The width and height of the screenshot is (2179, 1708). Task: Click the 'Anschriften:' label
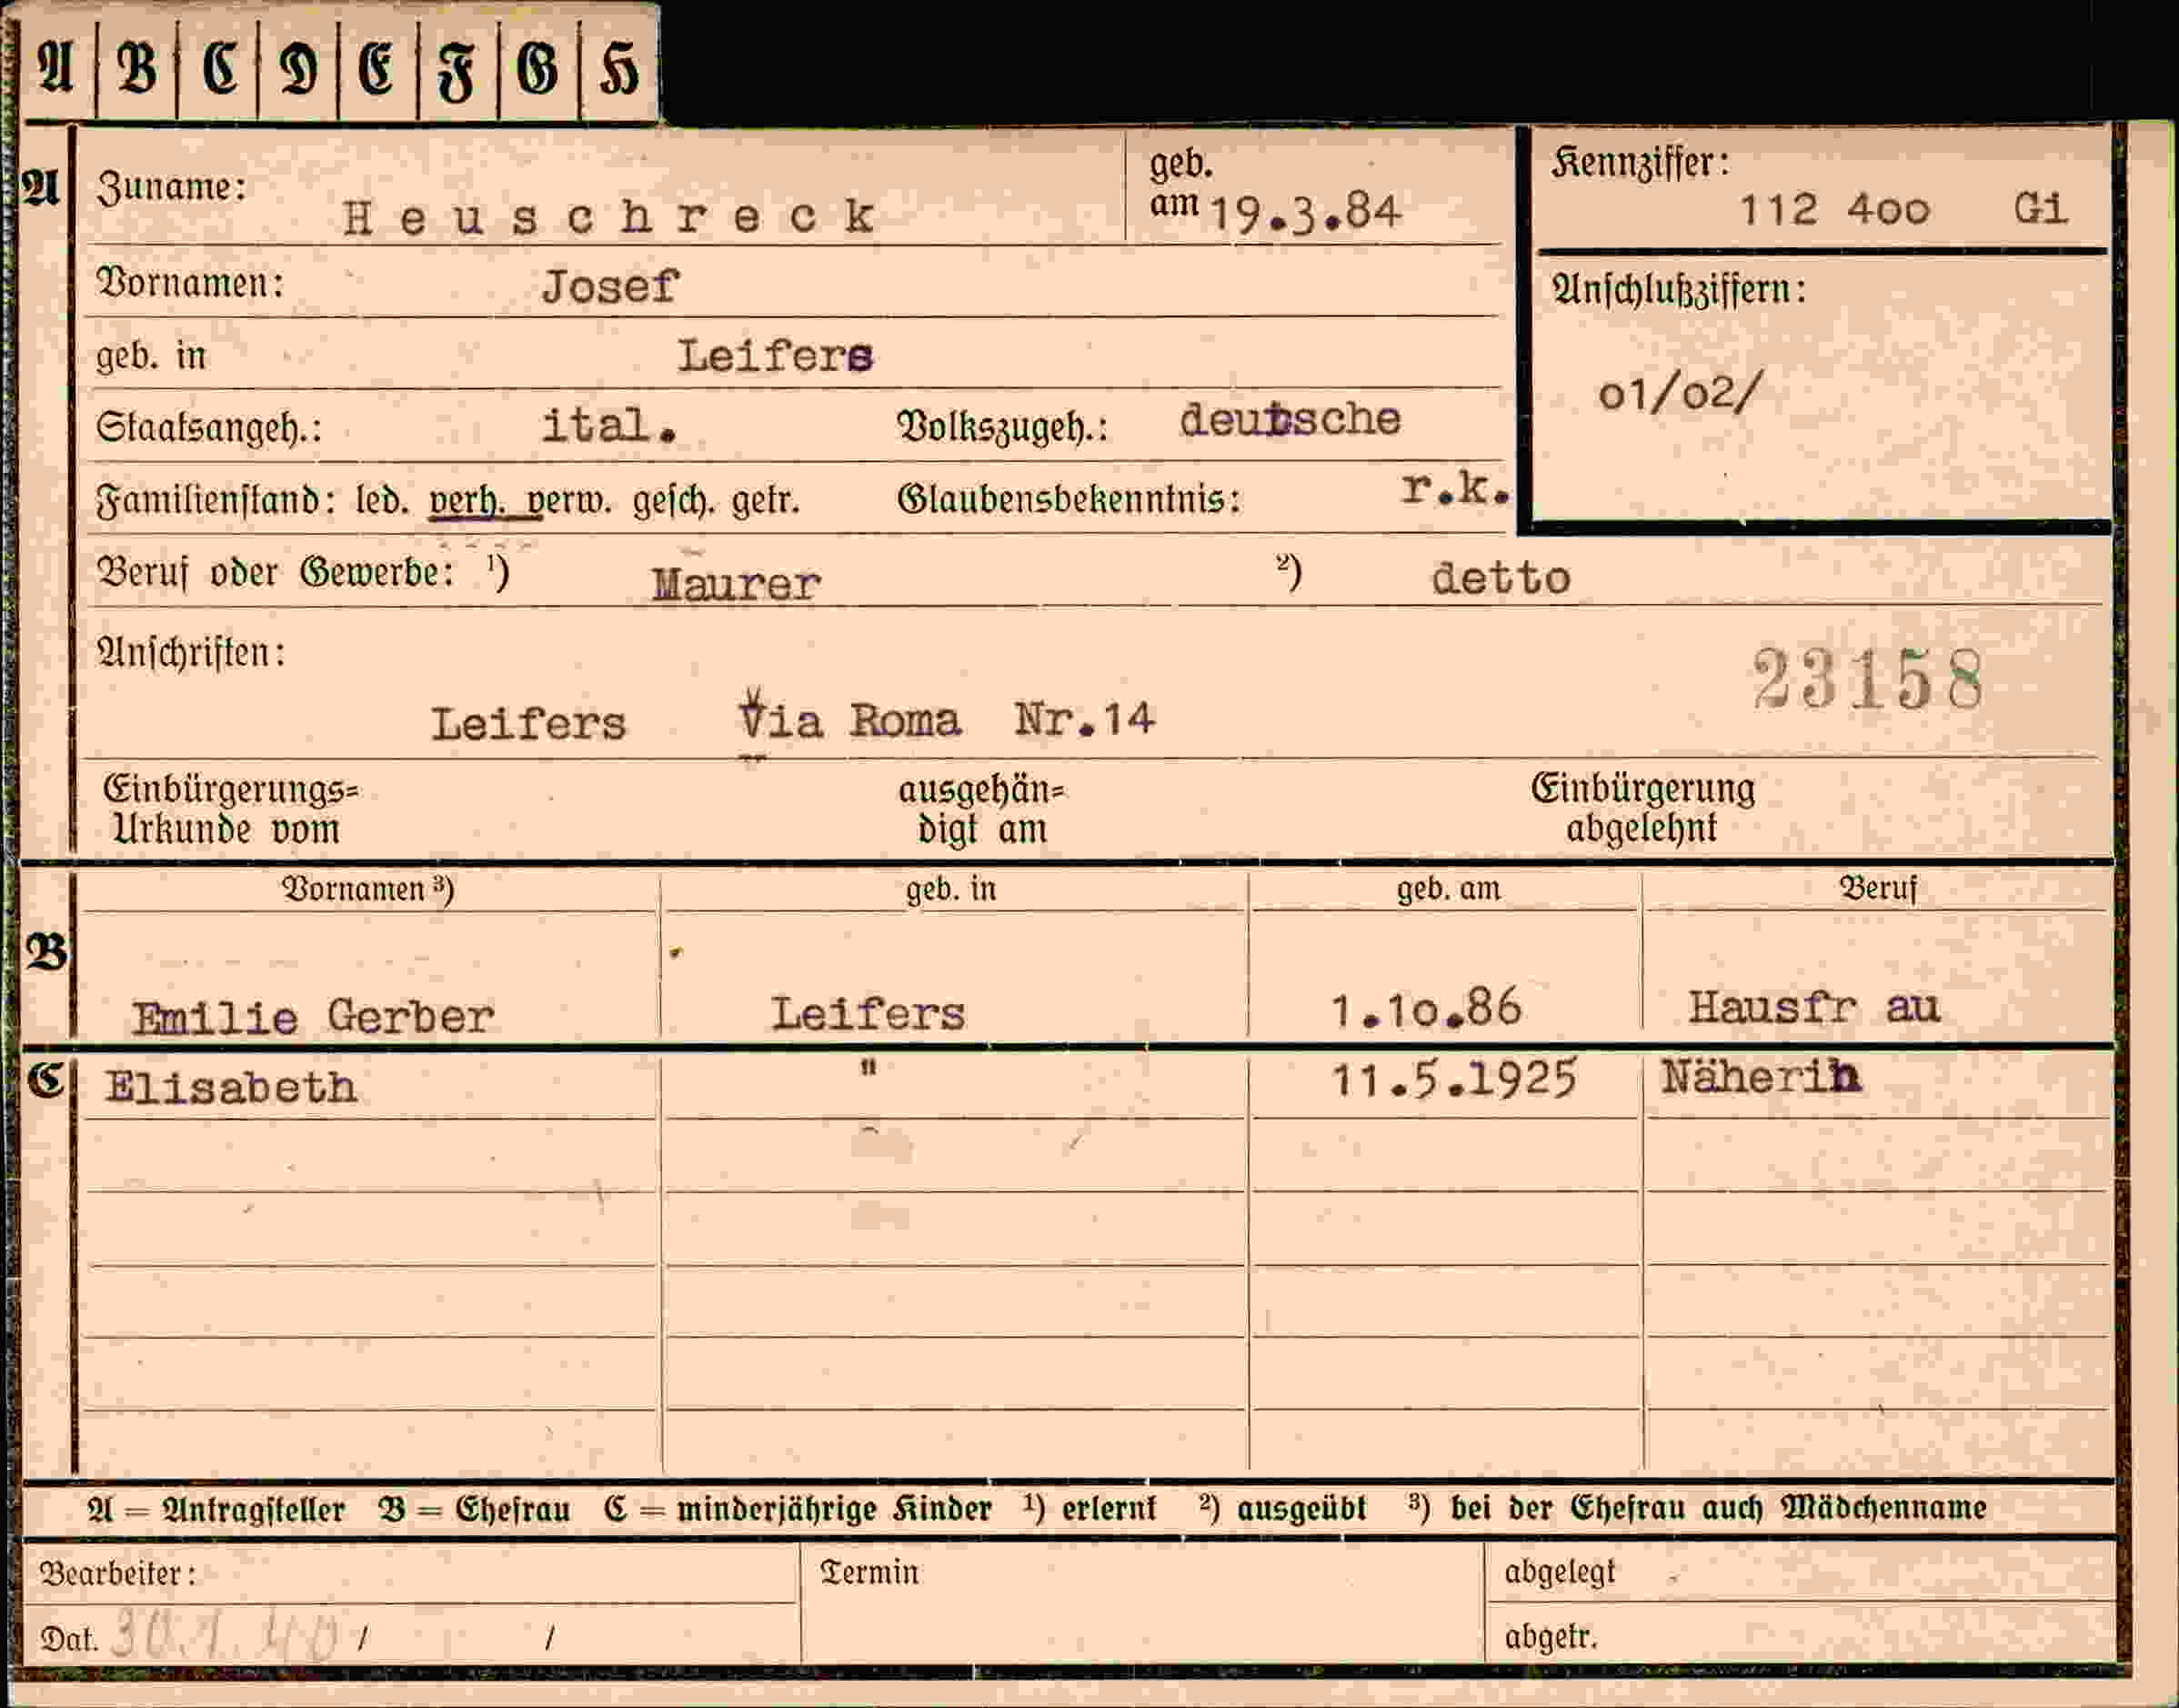click(x=190, y=653)
